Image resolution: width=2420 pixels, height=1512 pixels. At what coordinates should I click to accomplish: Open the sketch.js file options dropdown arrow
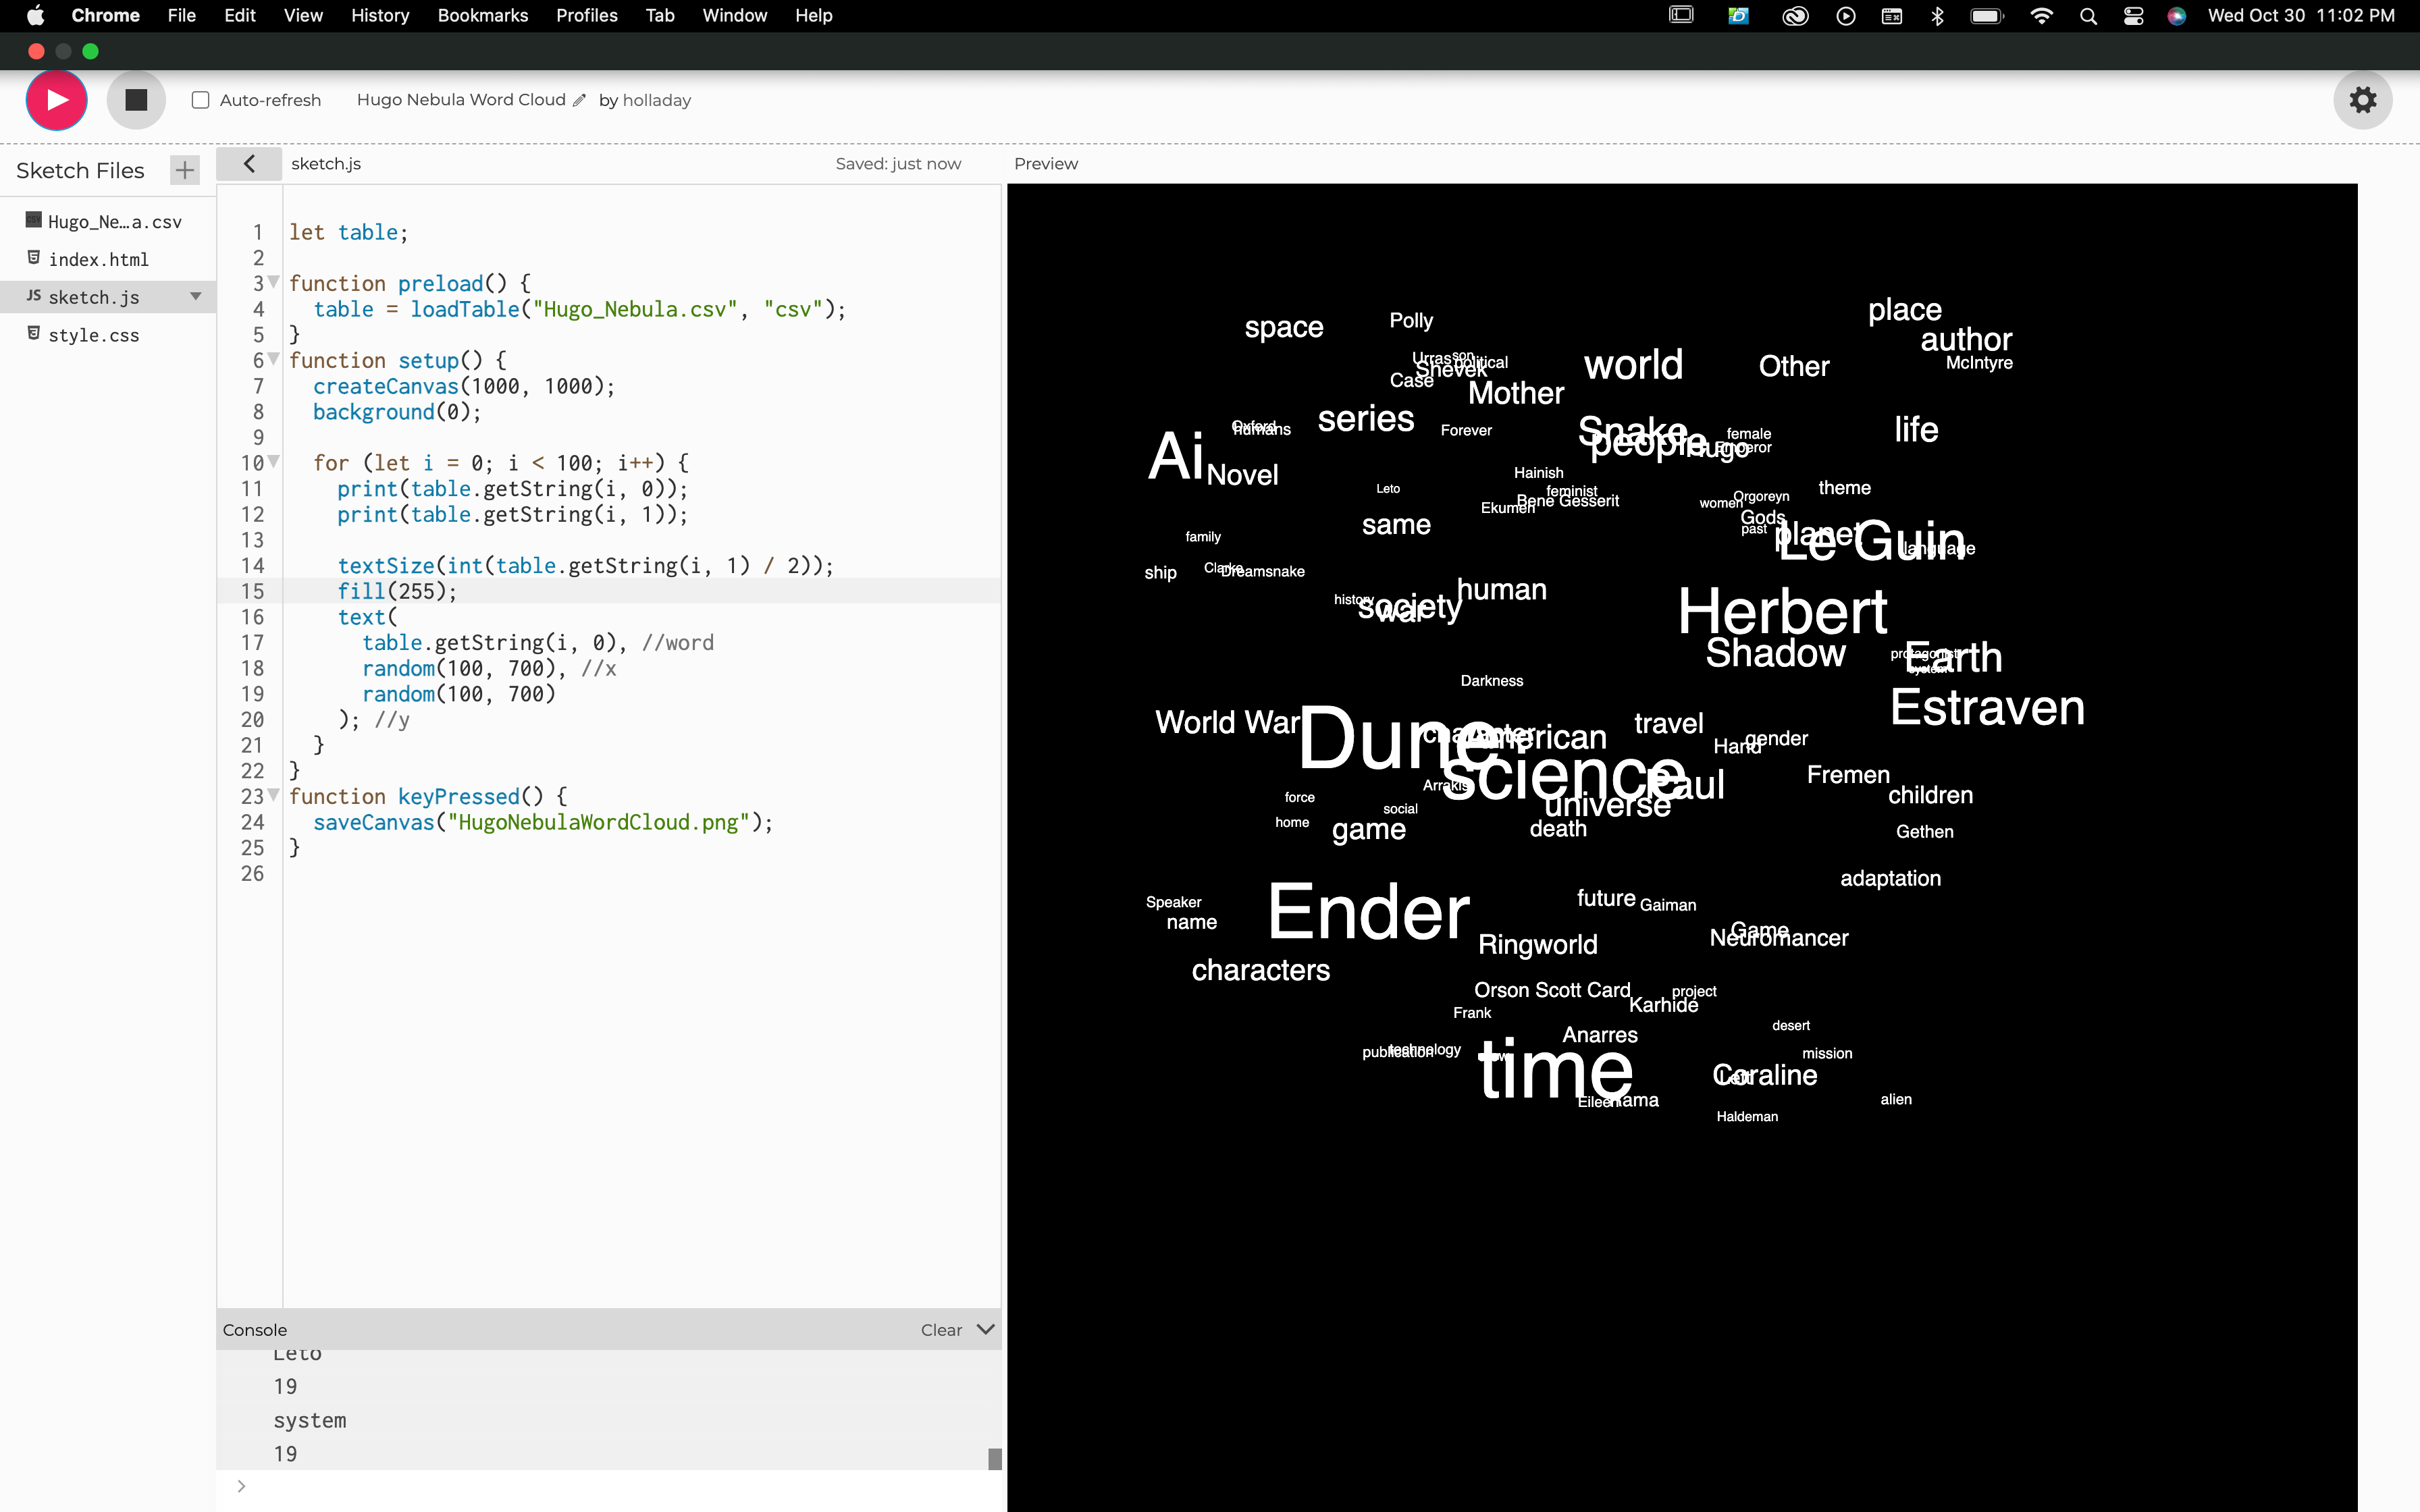point(196,297)
